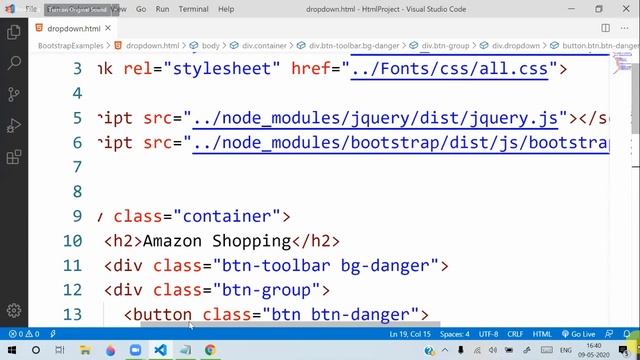Click btn btn-danger class value on line 13
Screen dimensions: 640x360
pyautogui.click(x=340, y=315)
